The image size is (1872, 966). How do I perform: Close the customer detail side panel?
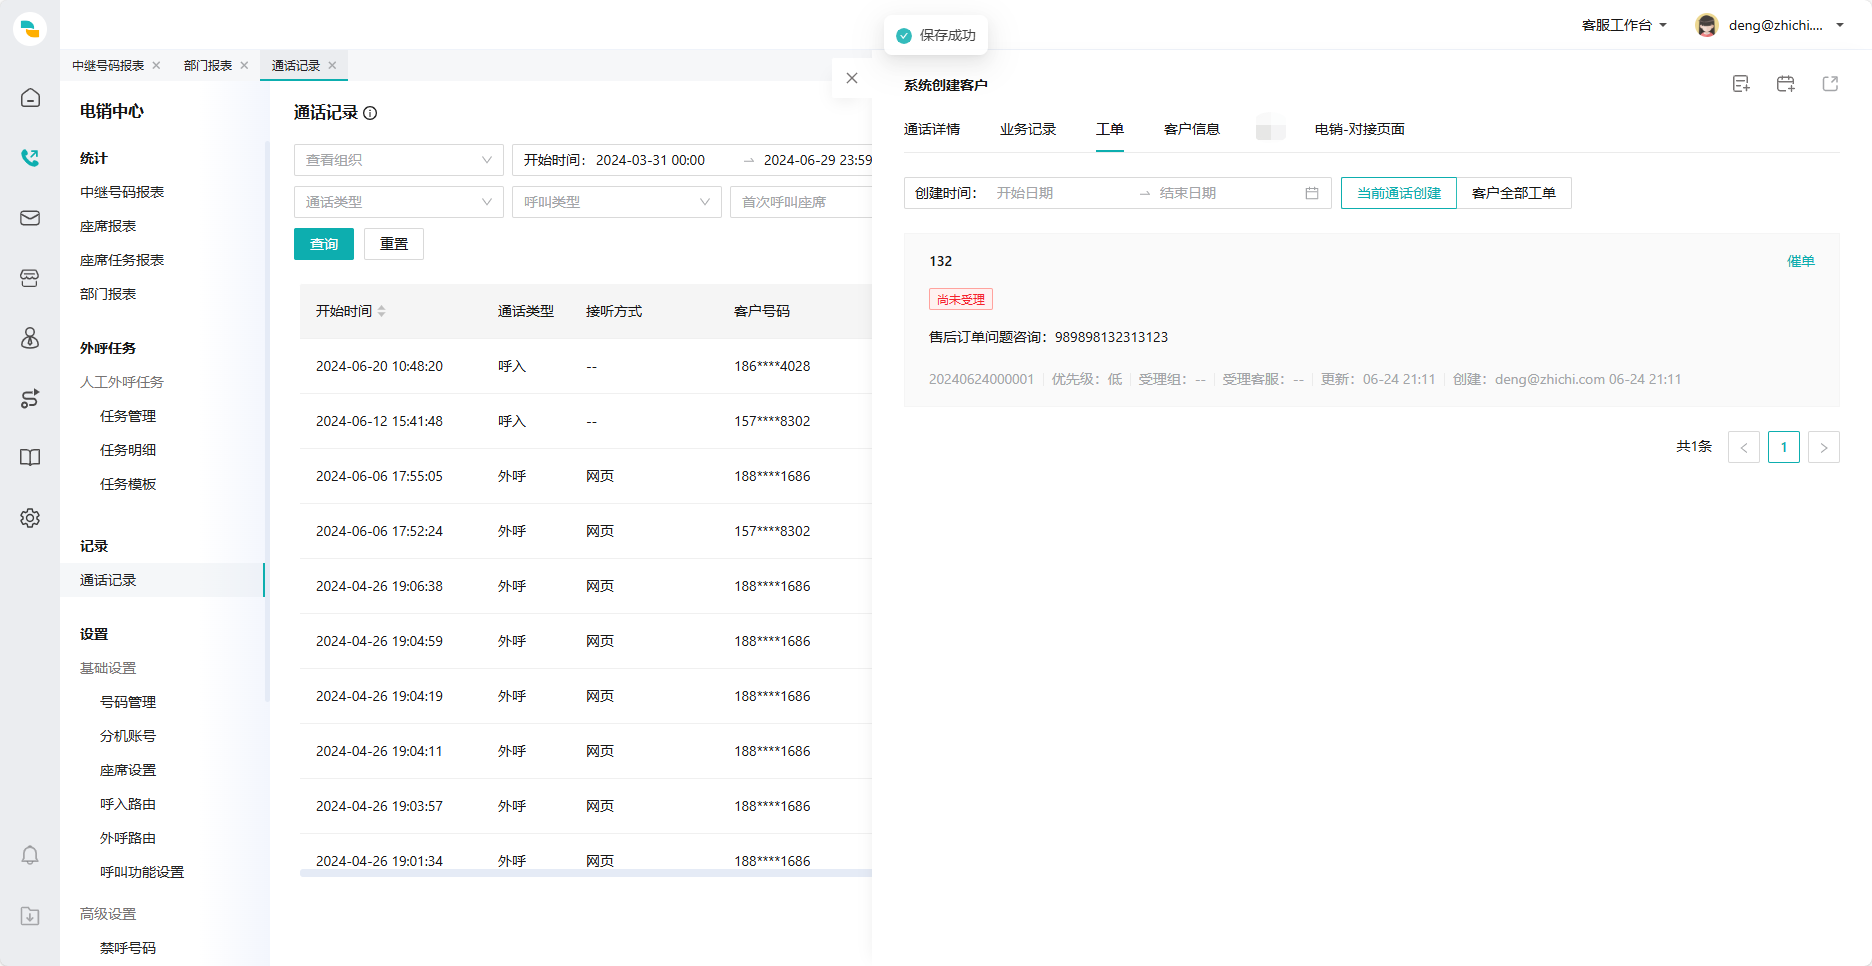pyautogui.click(x=852, y=78)
